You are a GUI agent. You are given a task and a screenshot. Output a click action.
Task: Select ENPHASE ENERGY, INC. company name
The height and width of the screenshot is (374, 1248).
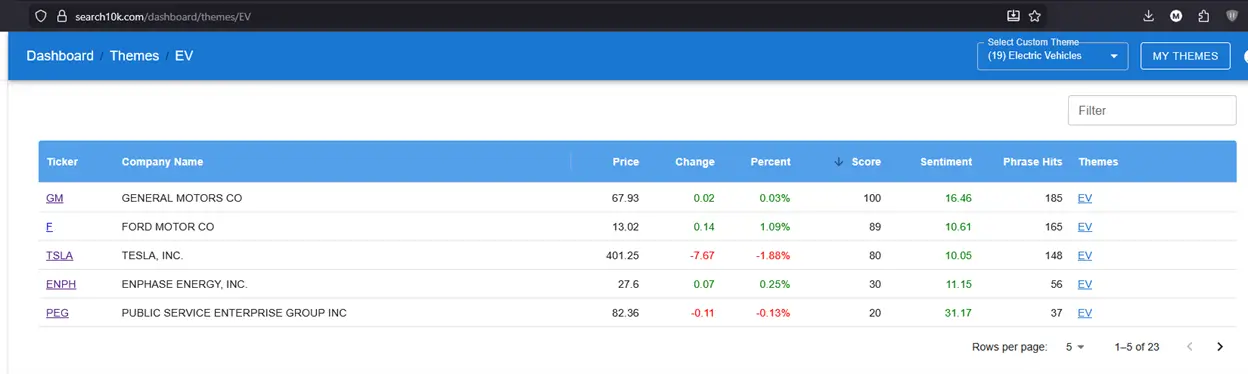tap(184, 285)
